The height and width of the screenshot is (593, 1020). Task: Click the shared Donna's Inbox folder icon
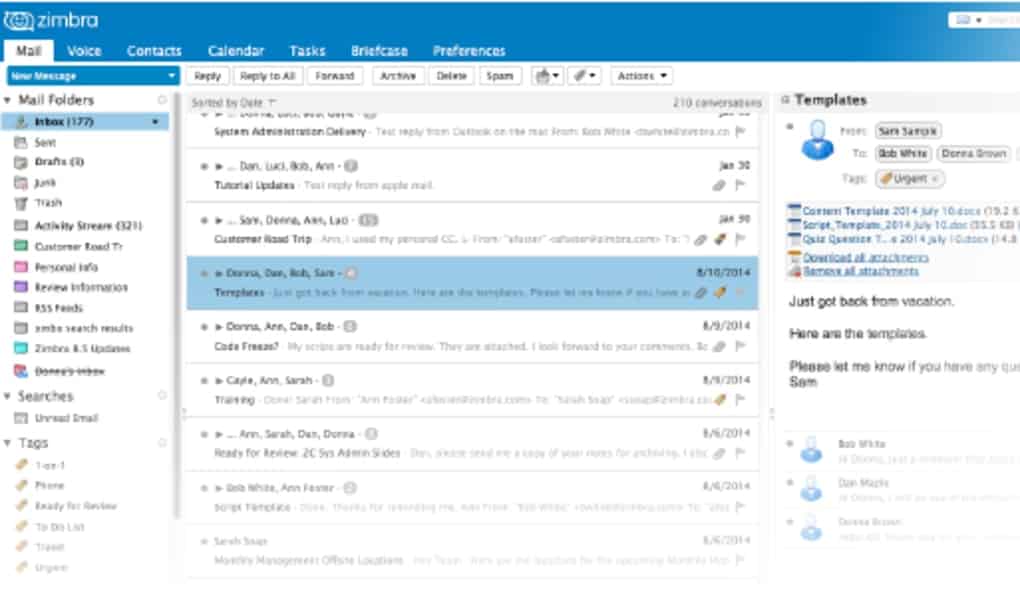tap(21, 371)
